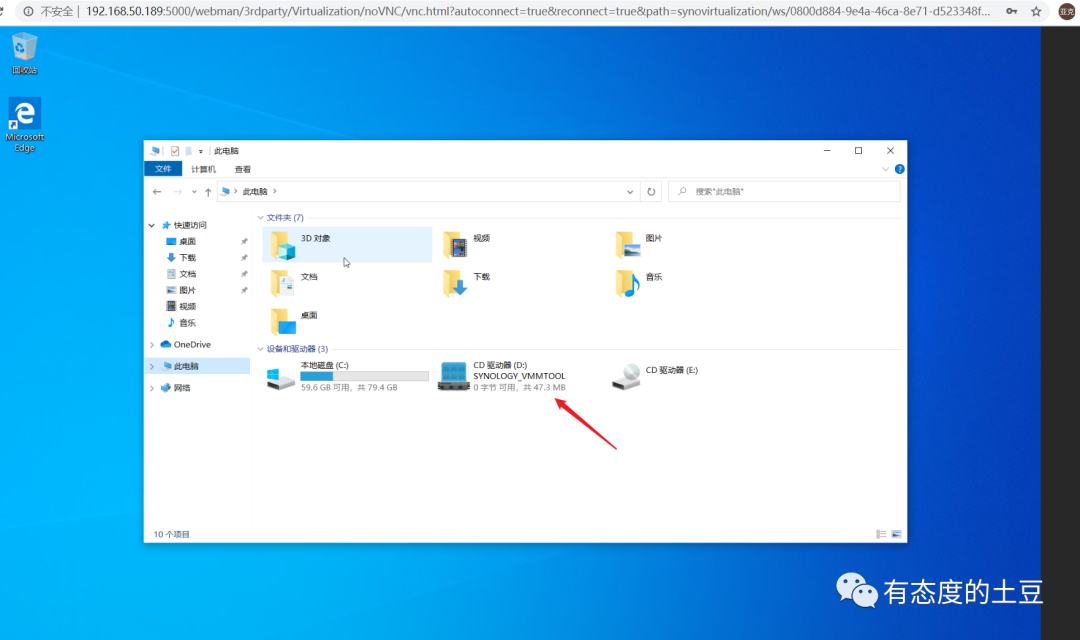This screenshot has height=640, width=1080.
Task: Expand the 网络 tree node arrow
Action: coord(152,388)
